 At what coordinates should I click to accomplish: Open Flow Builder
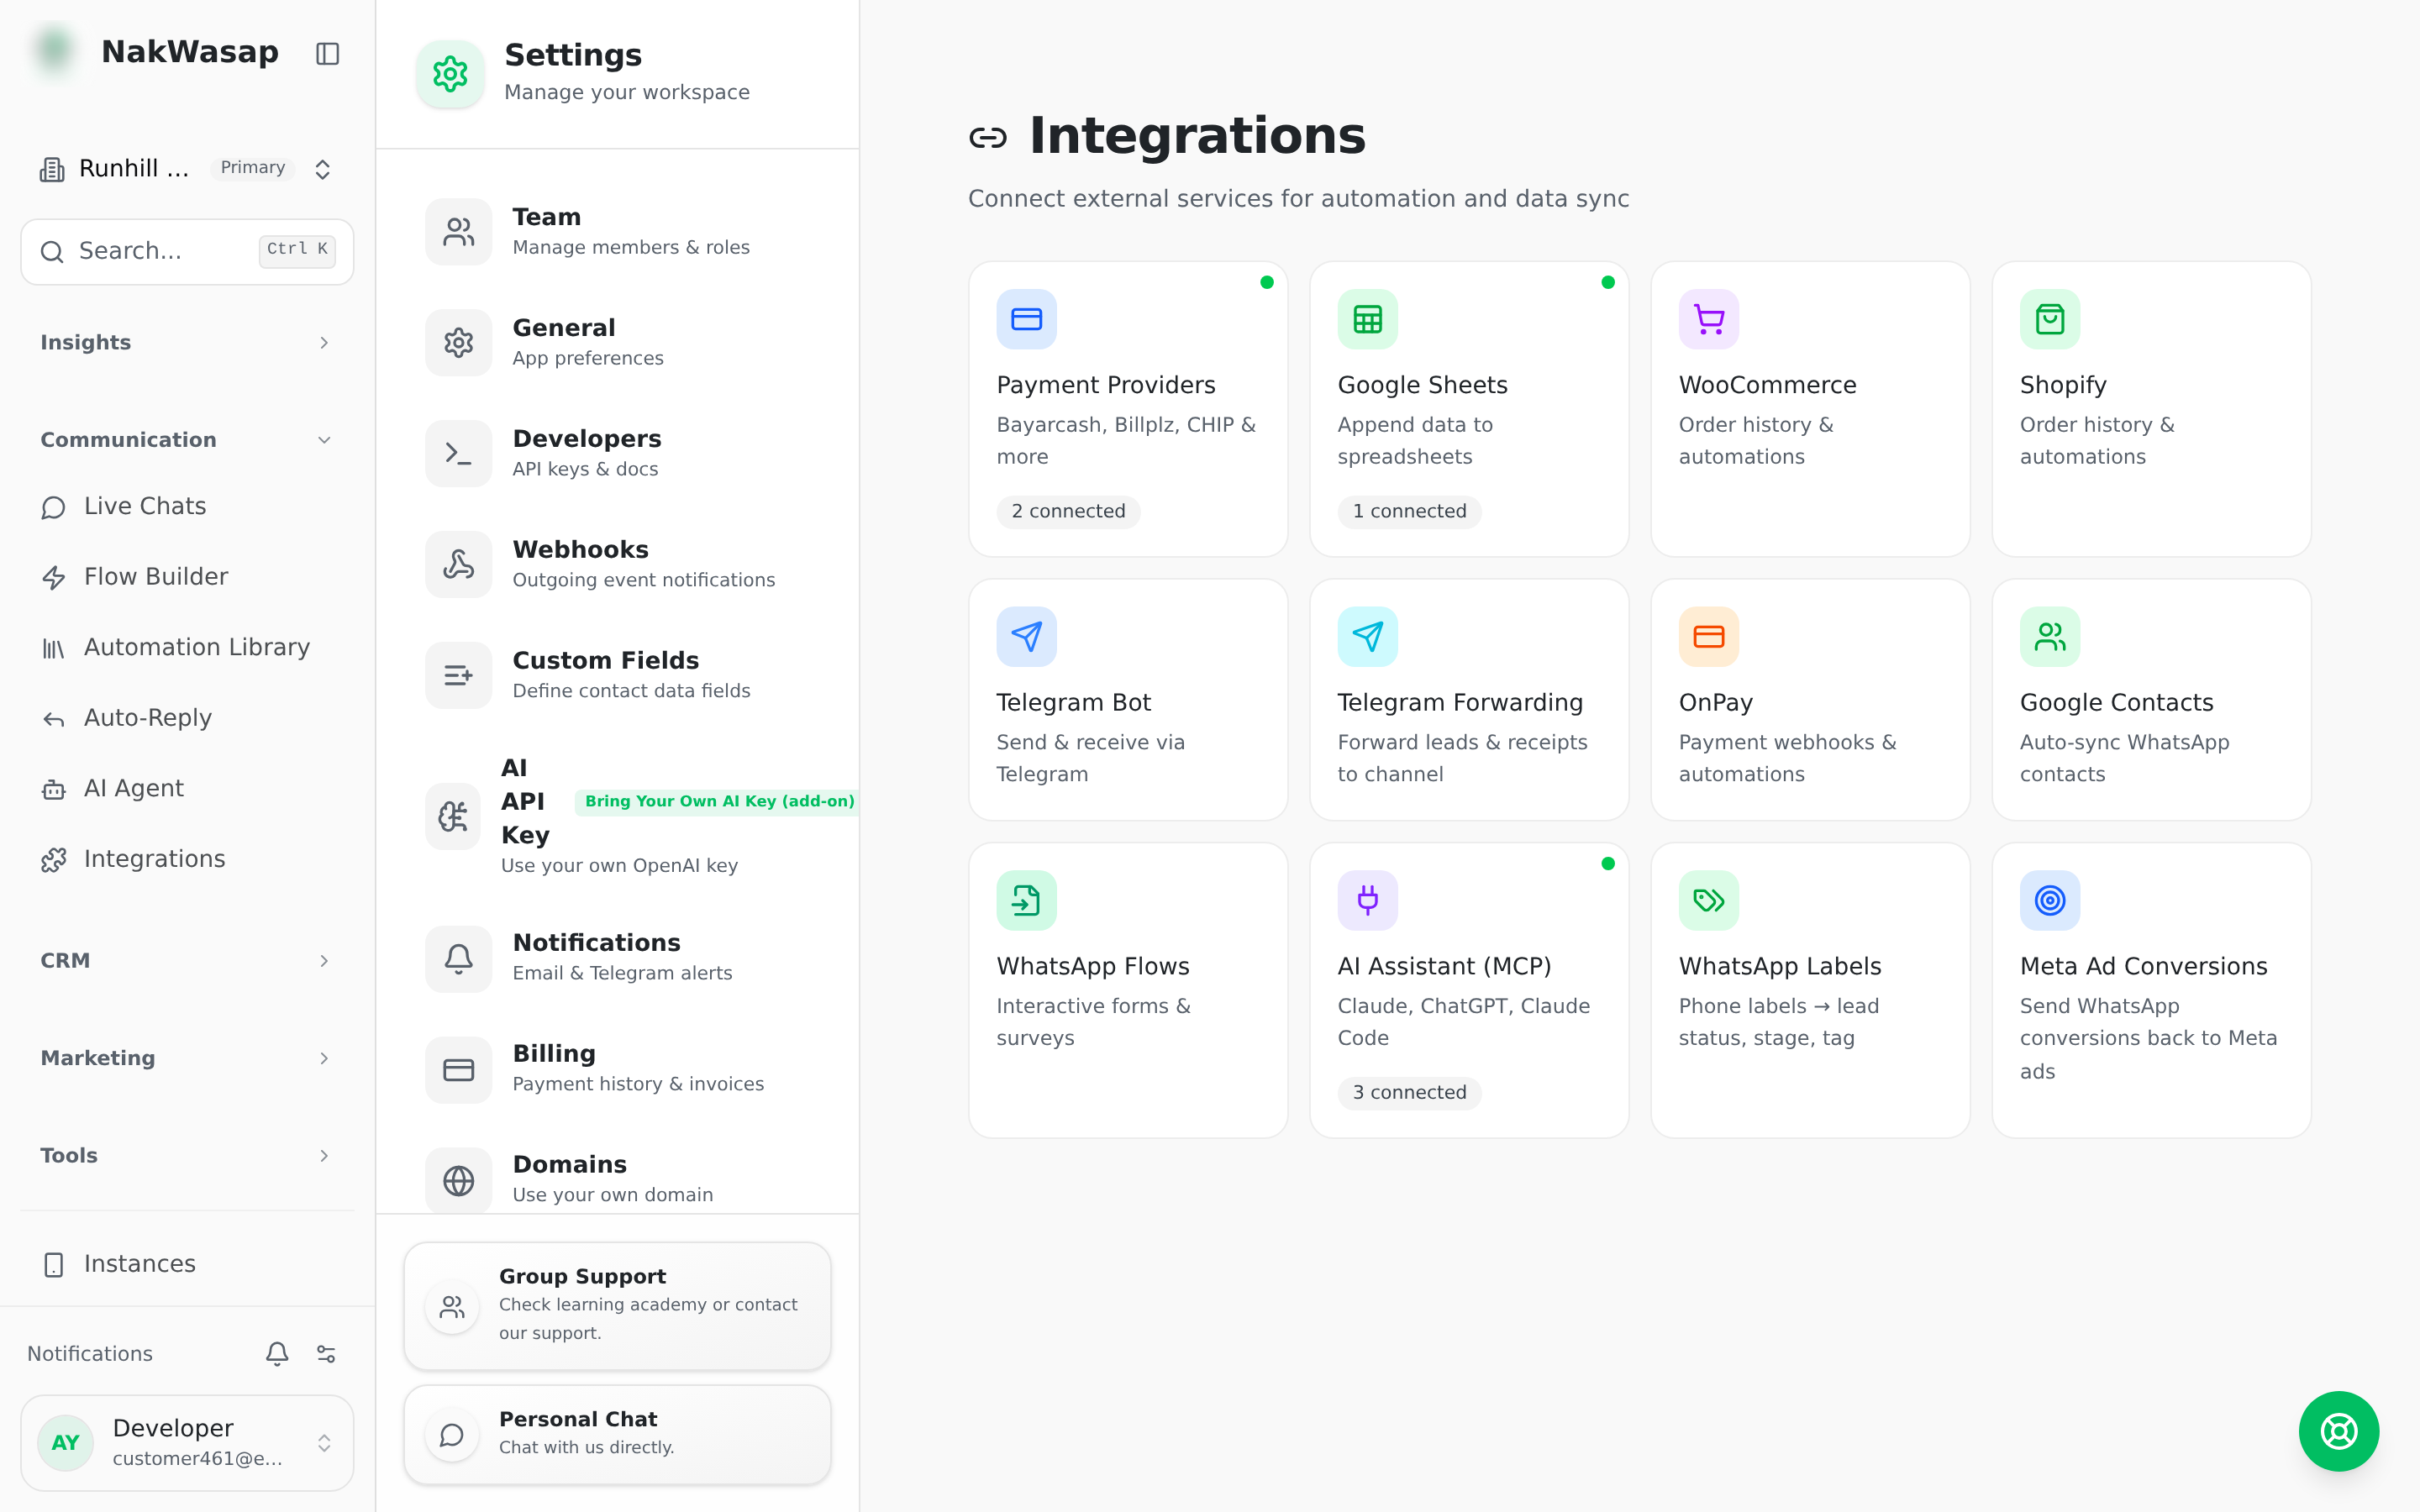pos(187,577)
